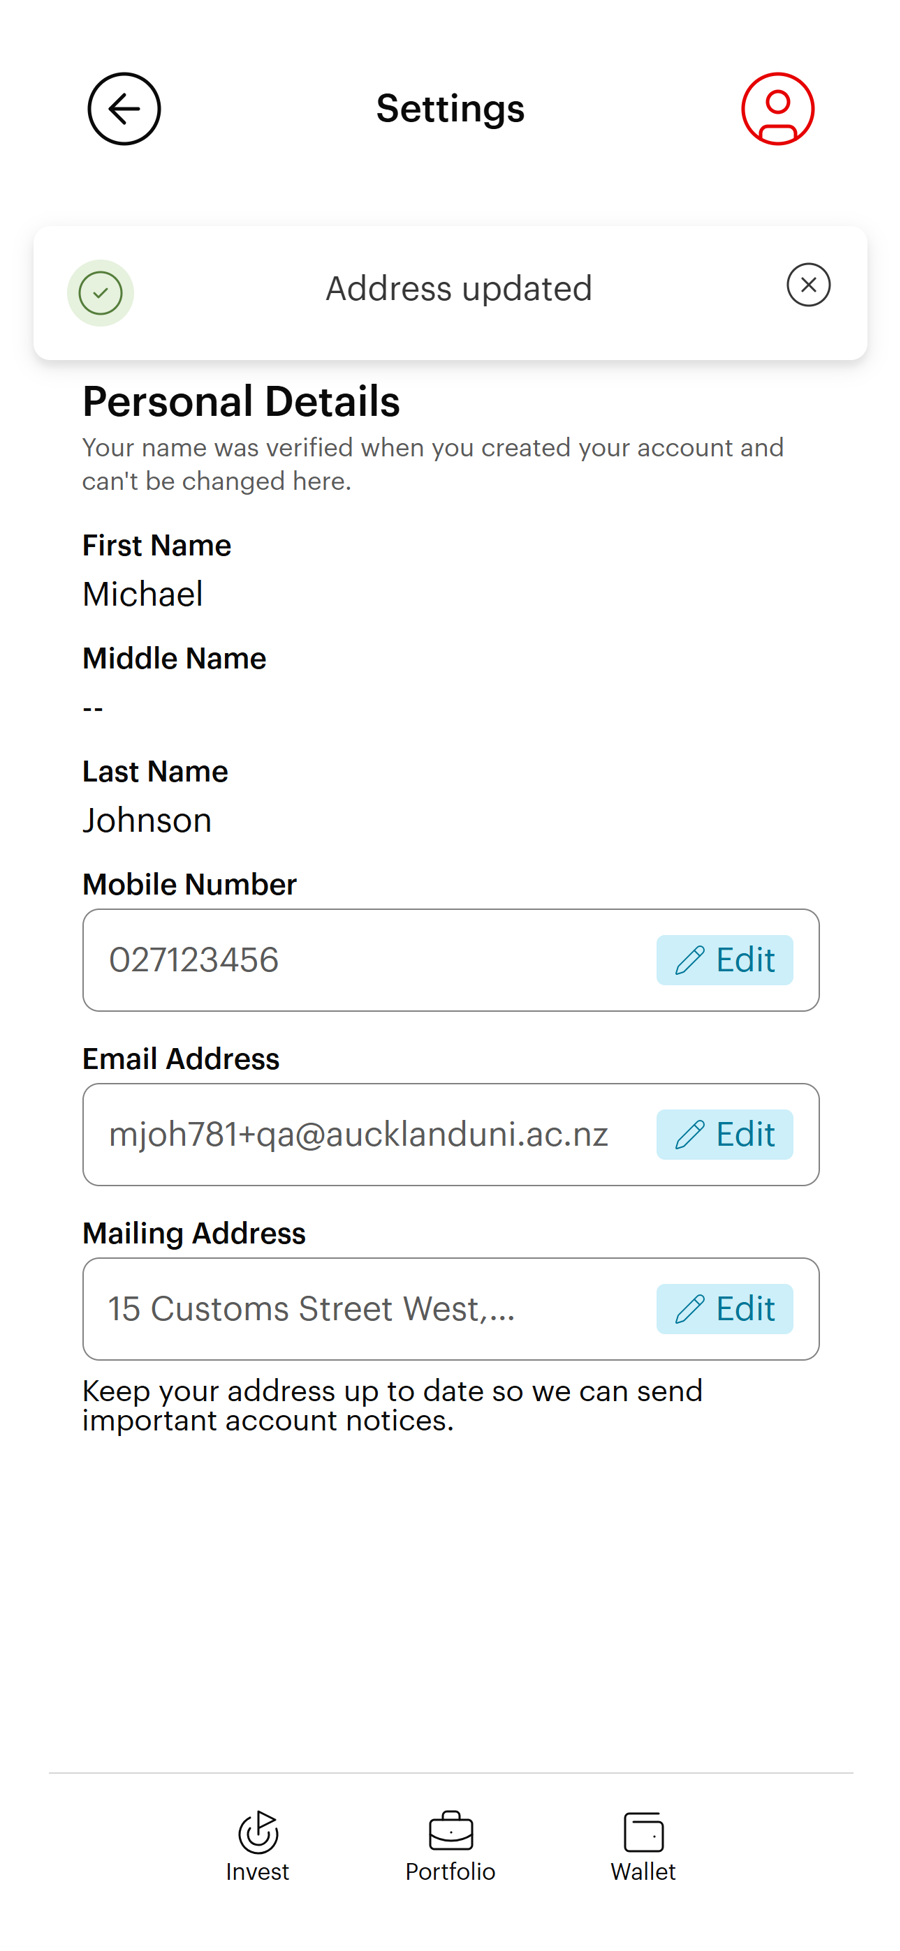Go to the Wallet tab
The height and width of the screenshot is (1951, 900).
click(x=643, y=1846)
